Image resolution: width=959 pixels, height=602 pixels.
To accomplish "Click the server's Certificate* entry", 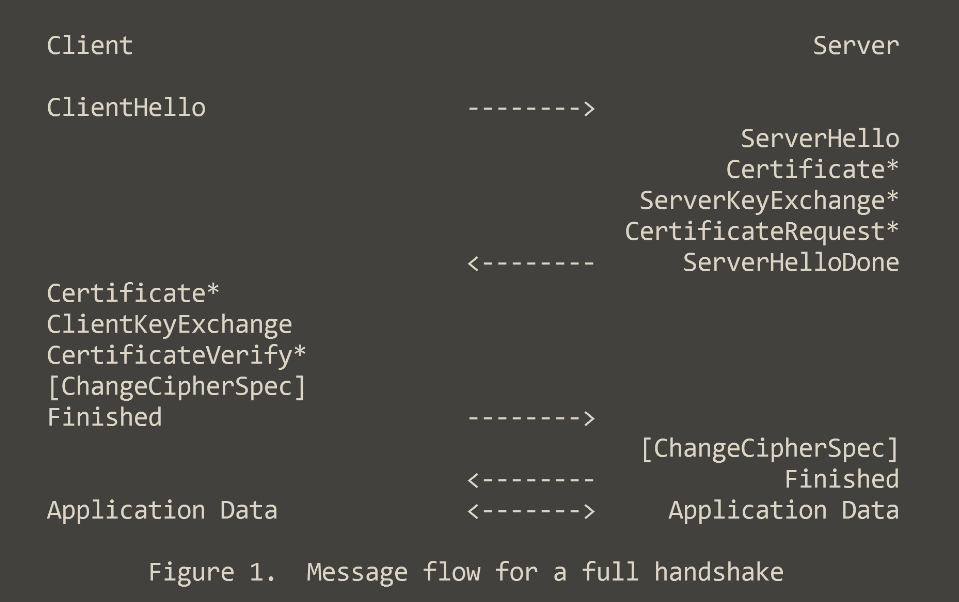I will pyautogui.click(x=812, y=169).
